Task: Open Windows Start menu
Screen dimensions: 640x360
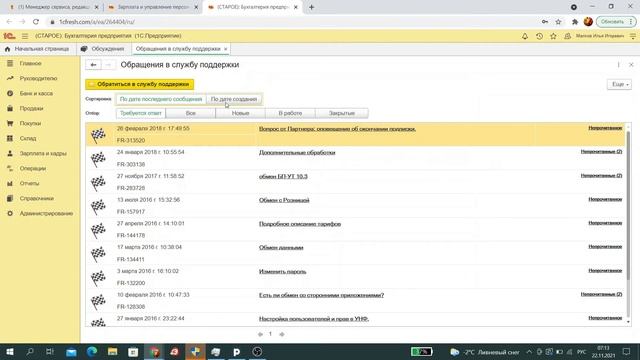Action: [x=10, y=352]
